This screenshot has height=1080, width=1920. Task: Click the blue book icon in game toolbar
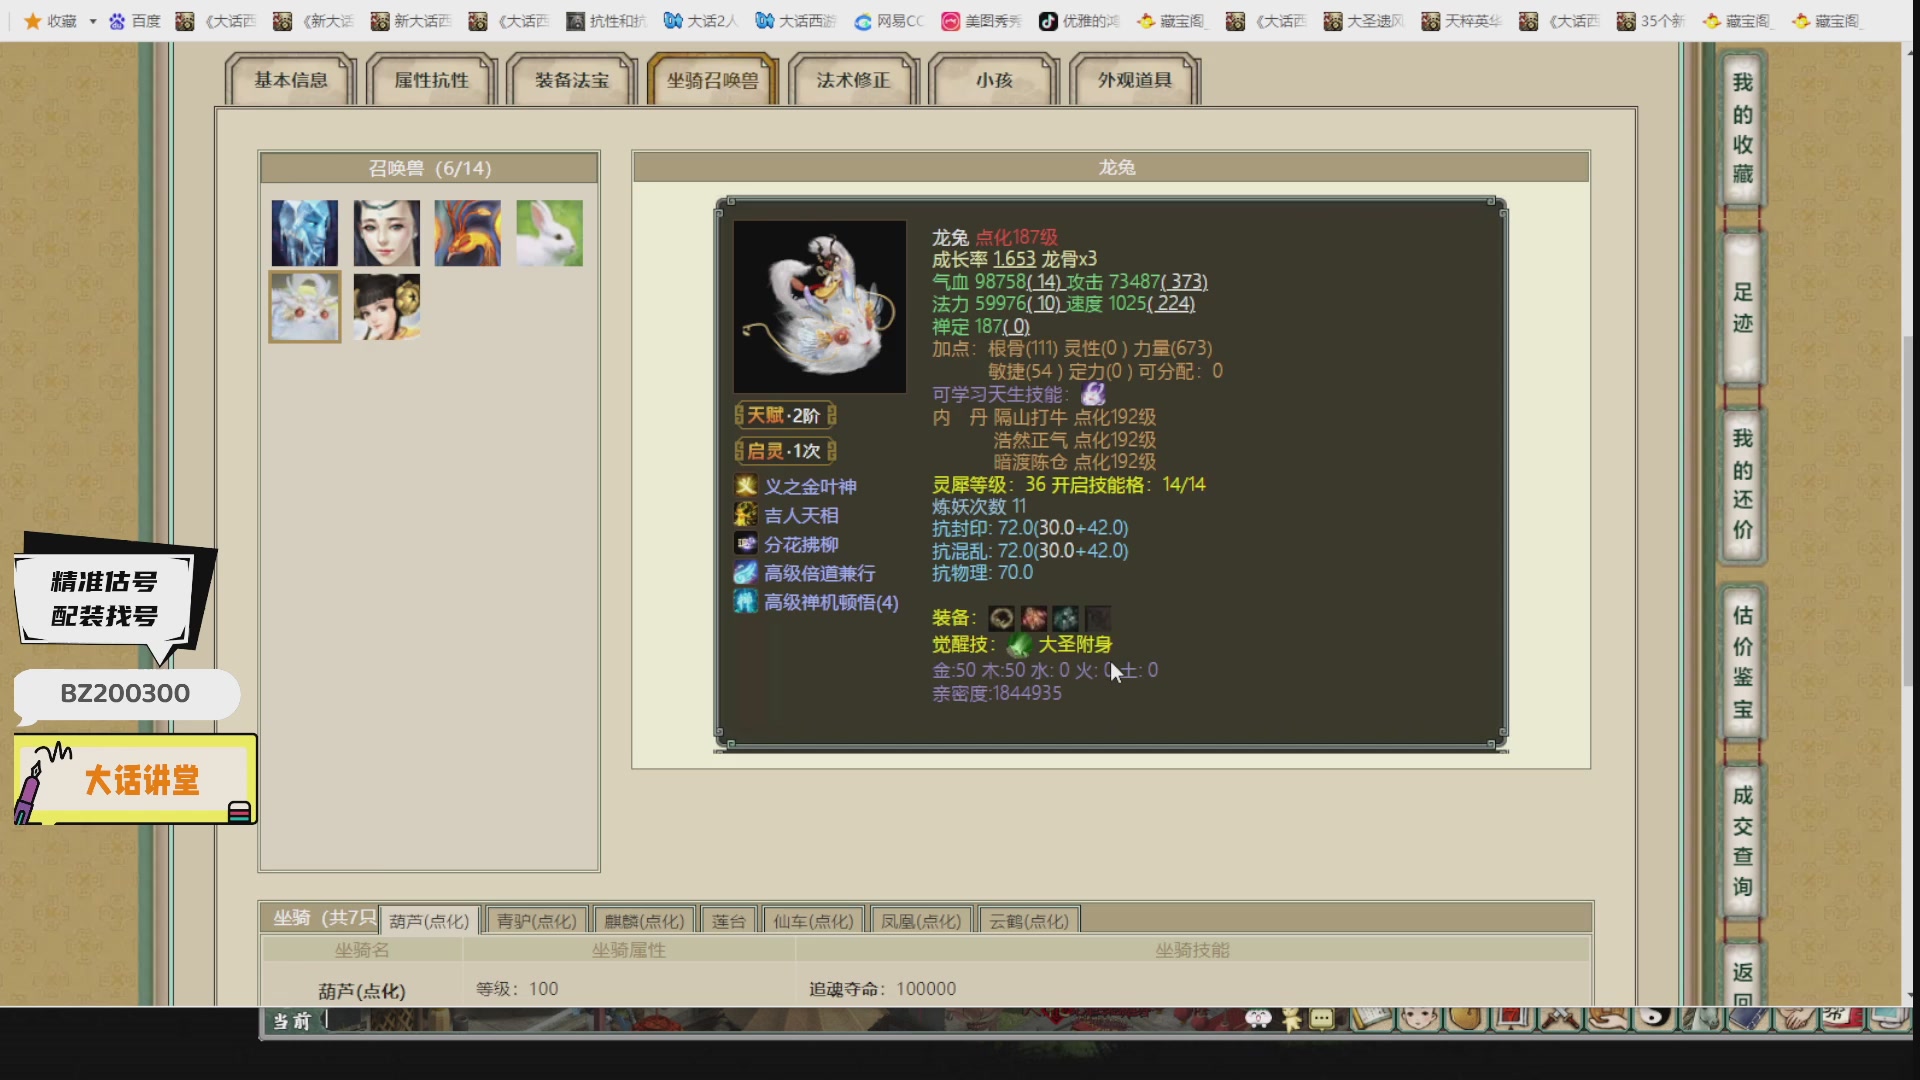click(1748, 1018)
